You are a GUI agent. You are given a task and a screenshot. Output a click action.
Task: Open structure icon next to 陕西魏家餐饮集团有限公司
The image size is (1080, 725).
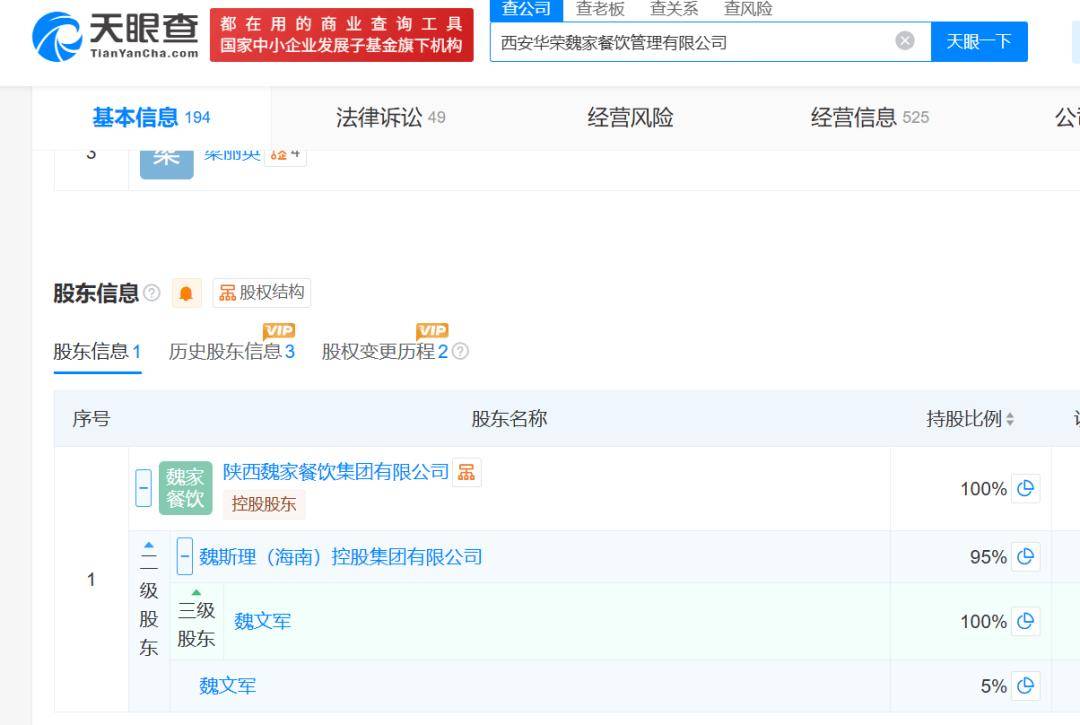466,472
